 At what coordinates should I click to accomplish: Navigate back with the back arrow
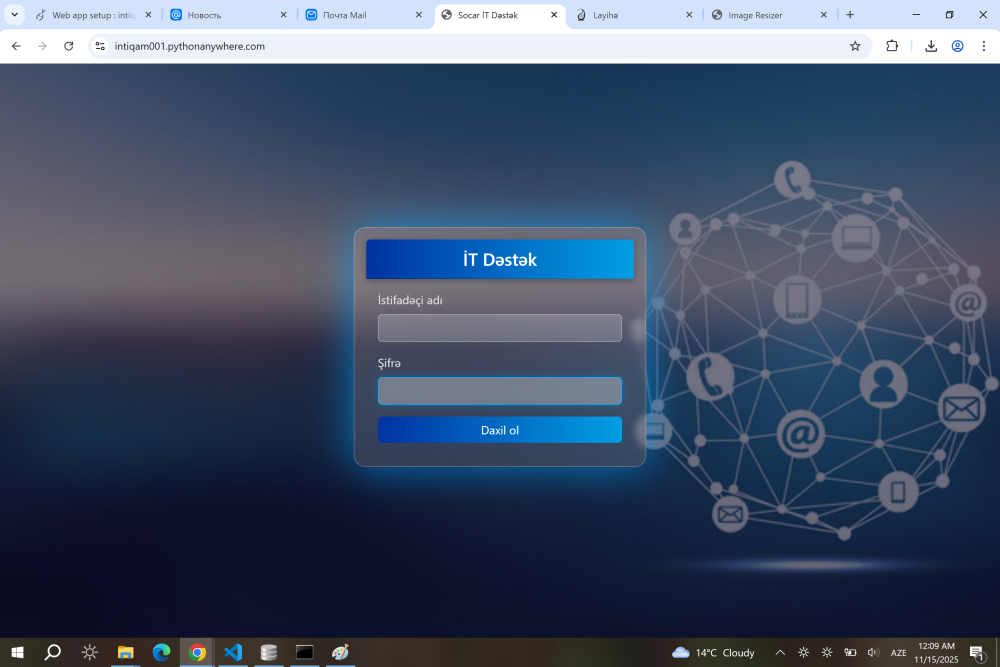tap(15, 46)
